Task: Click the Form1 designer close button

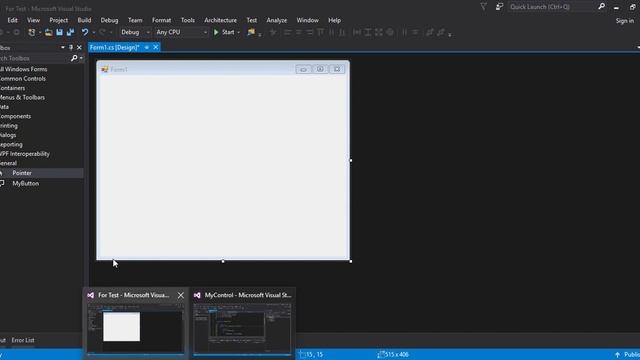Action: (x=337, y=69)
